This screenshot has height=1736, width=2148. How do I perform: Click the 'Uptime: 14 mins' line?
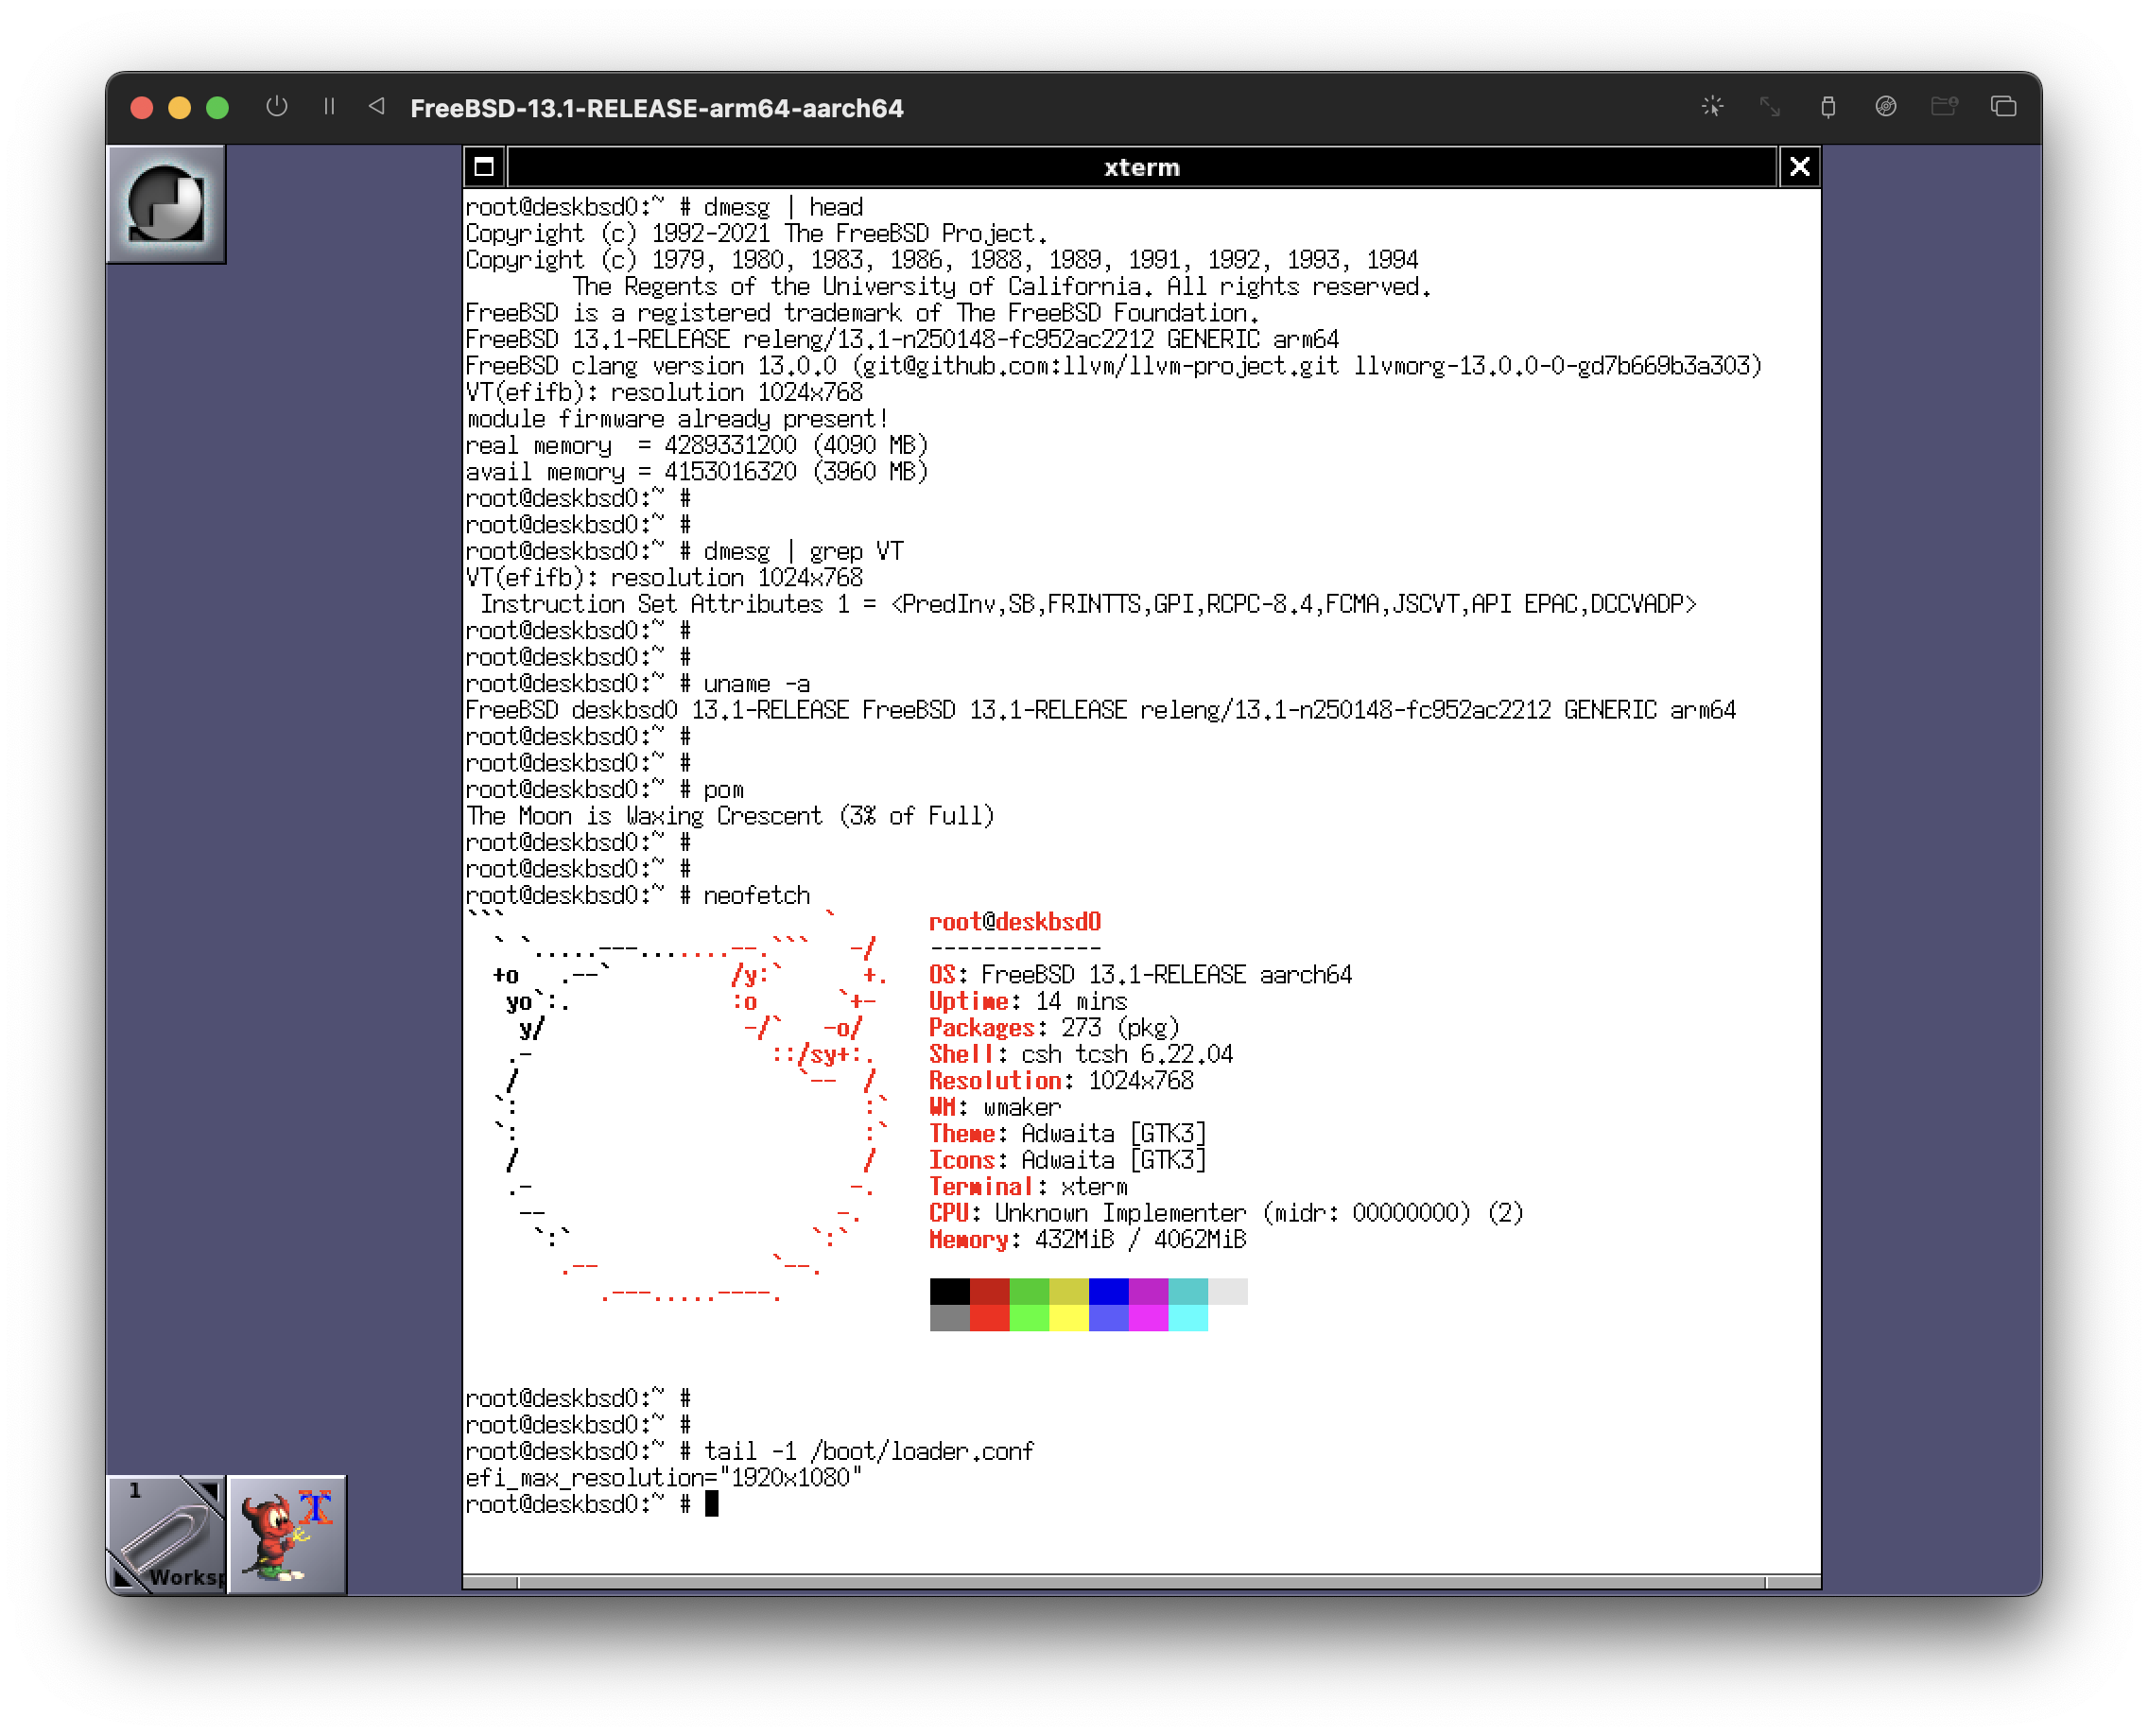[x=1028, y=1001]
